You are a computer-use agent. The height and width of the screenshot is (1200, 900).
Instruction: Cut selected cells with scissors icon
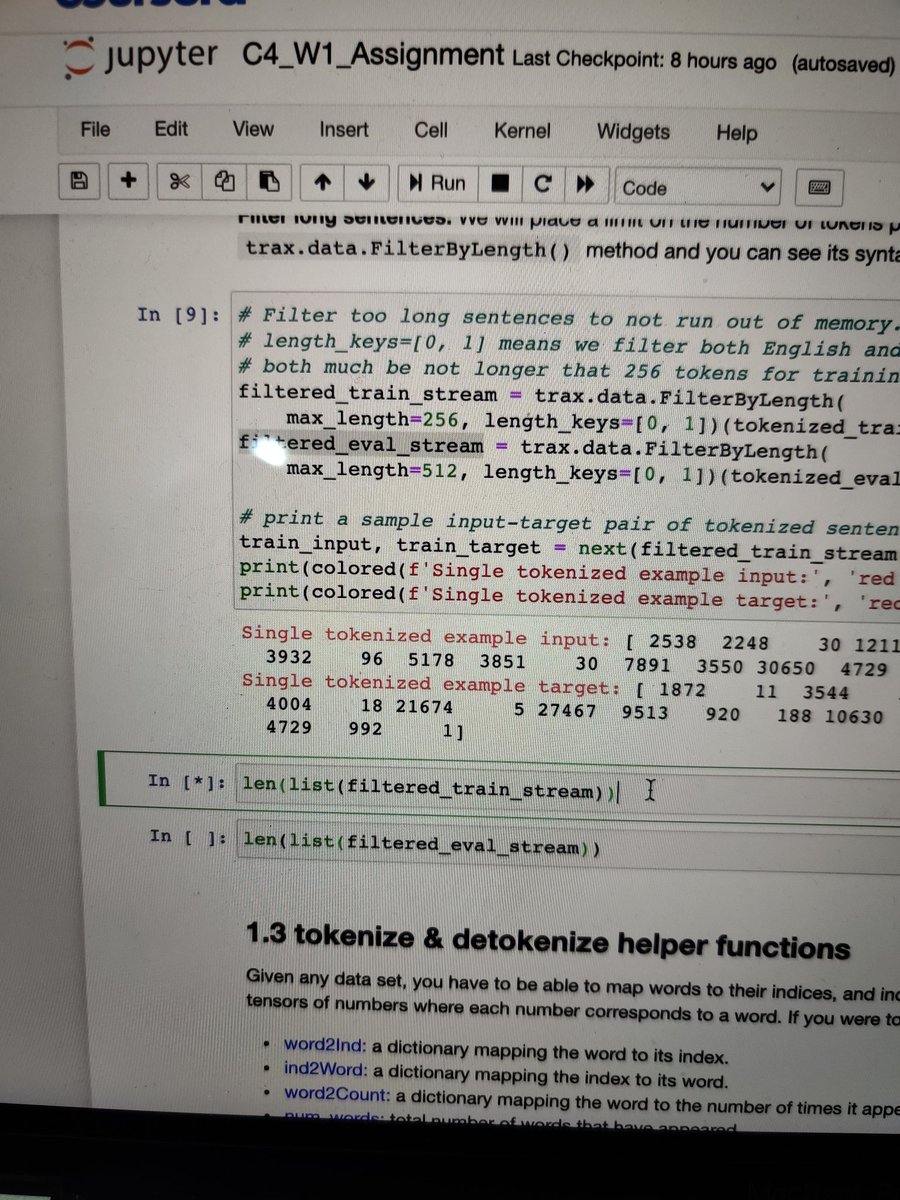click(180, 182)
